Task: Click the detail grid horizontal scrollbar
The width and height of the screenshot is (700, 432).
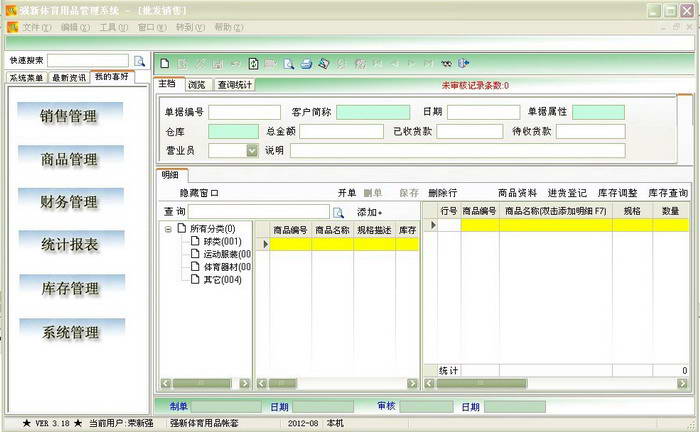Action: [x=556, y=383]
